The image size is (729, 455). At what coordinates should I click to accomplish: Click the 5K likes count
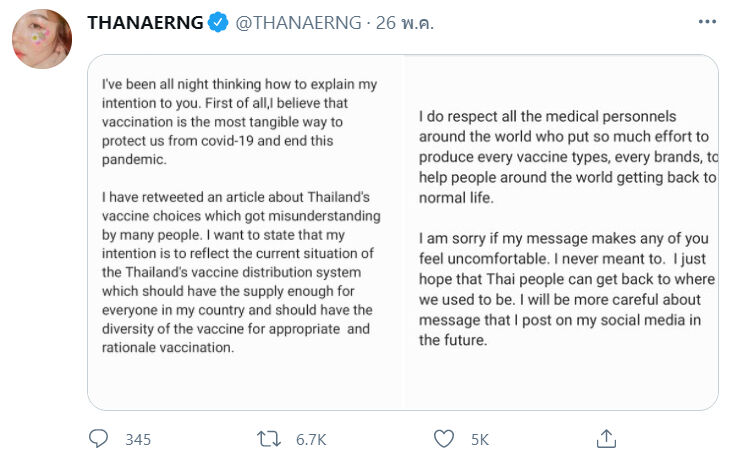[479, 439]
